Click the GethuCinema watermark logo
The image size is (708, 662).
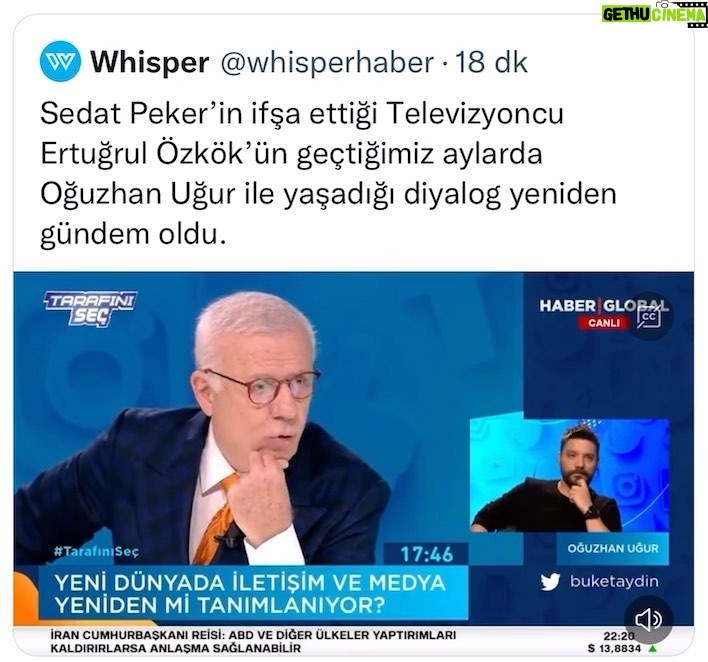coord(654,14)
